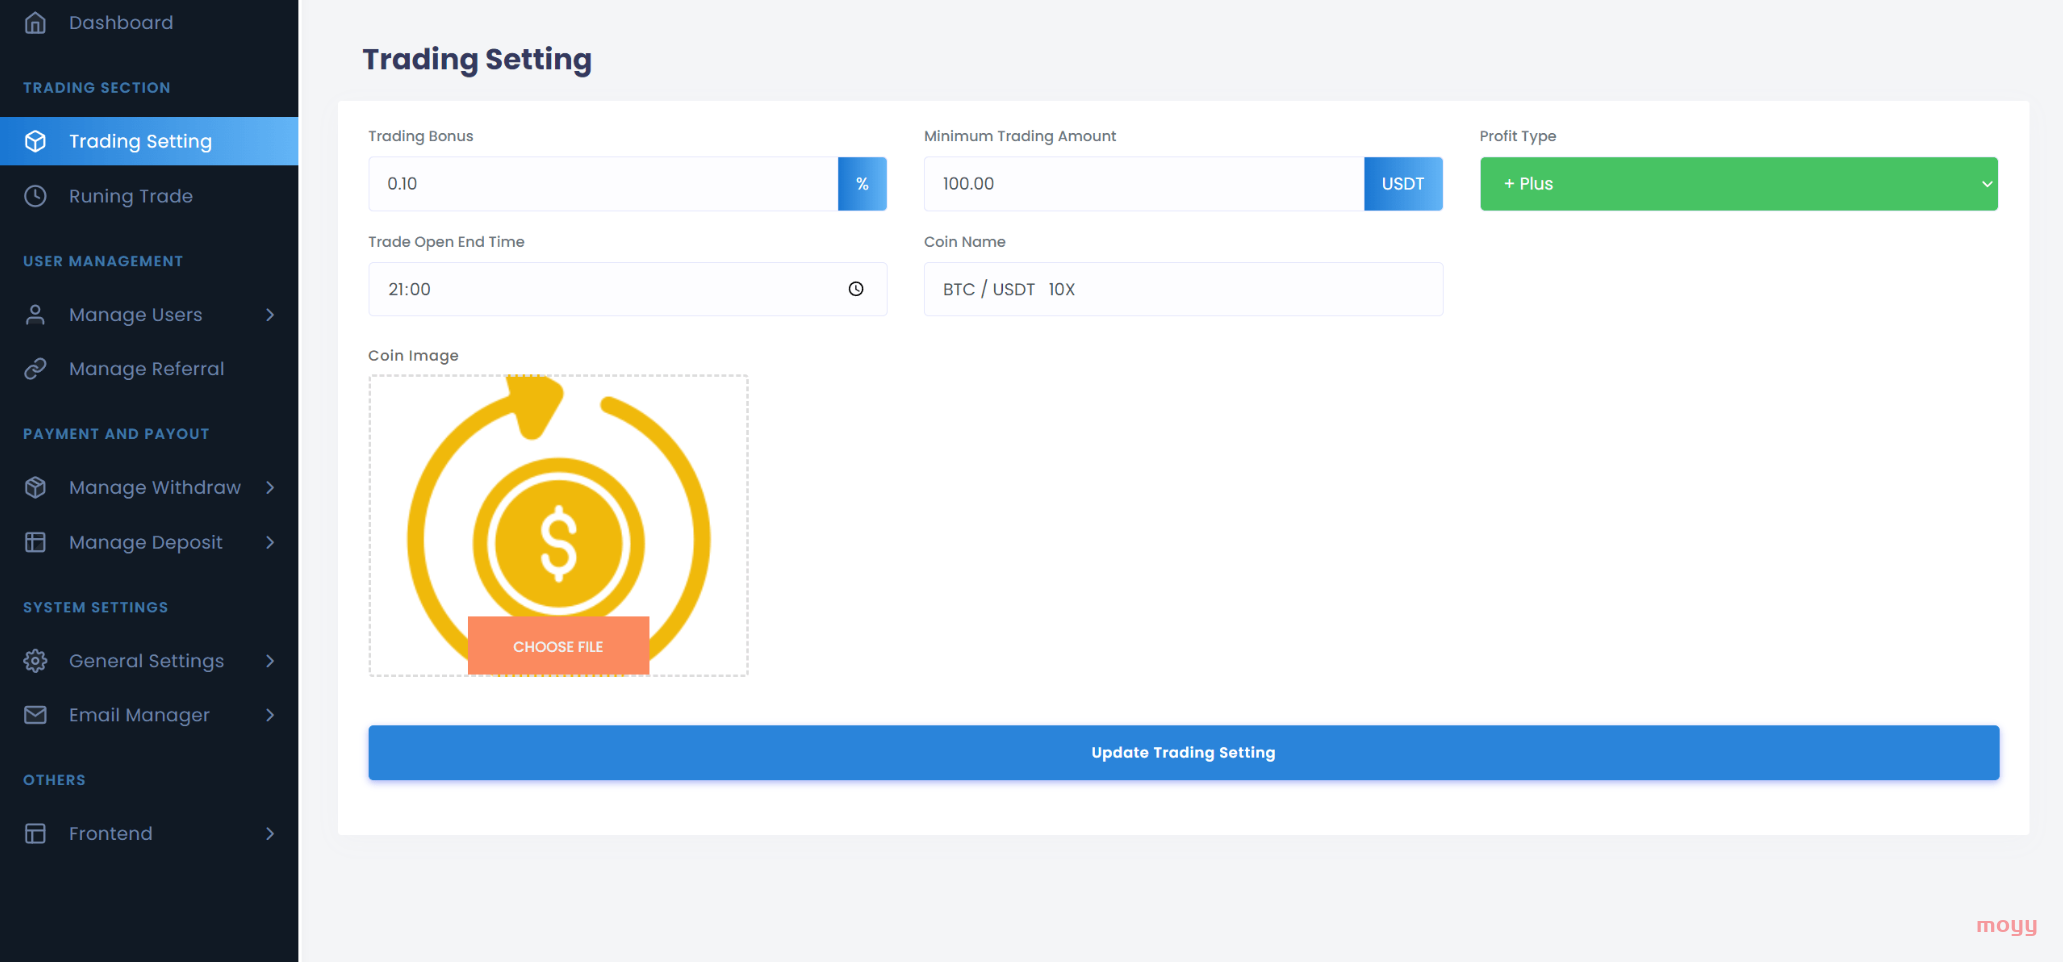Open General Settings menu label
Screen dimensions: 2063x962
tap(147, 661)
